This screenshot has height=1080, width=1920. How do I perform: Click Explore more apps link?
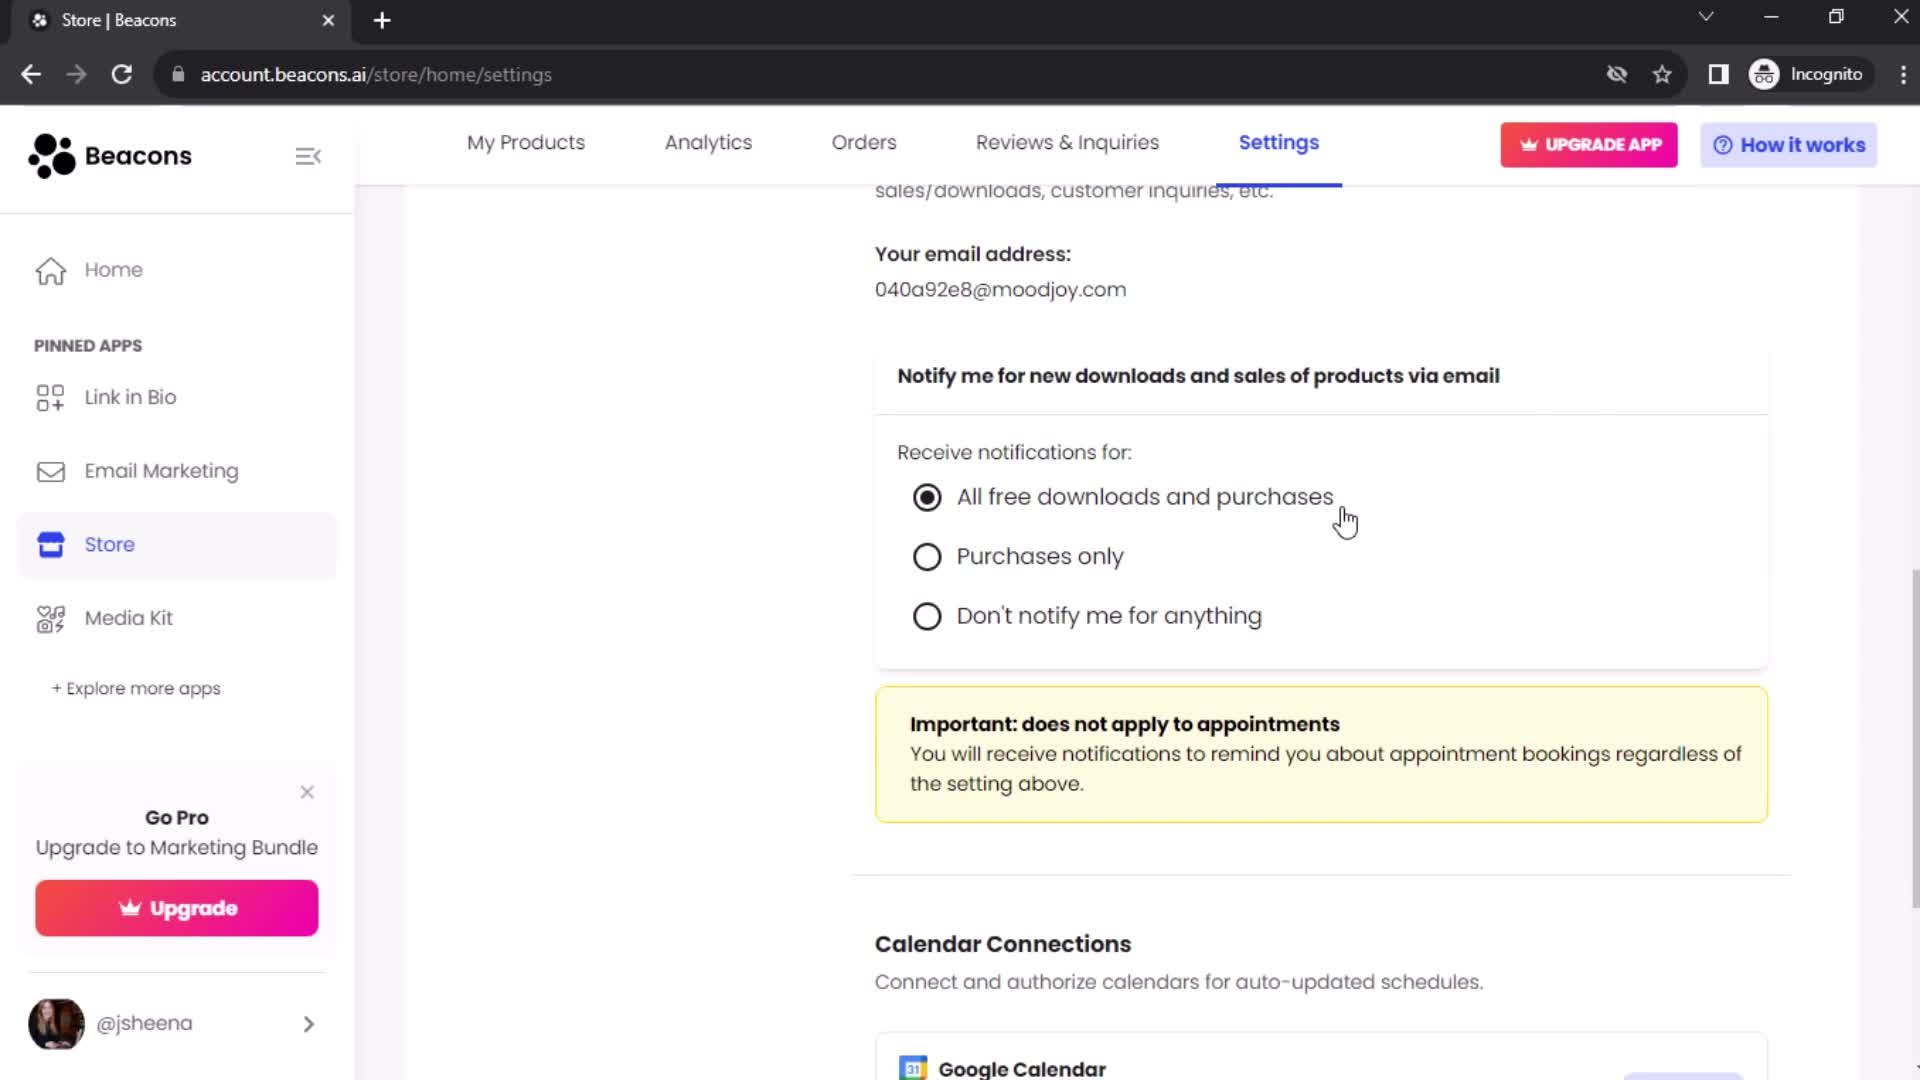(136, 689)
